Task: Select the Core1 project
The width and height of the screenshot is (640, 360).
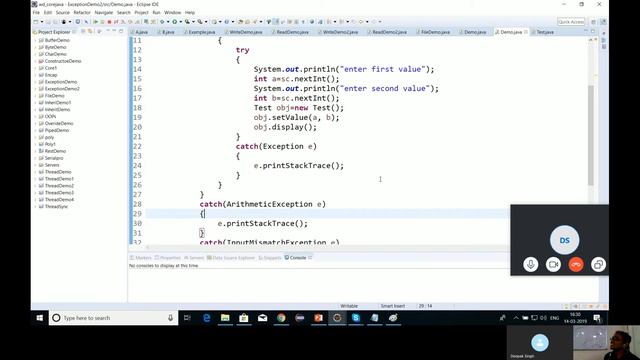Action: click(x=51, y=68)
